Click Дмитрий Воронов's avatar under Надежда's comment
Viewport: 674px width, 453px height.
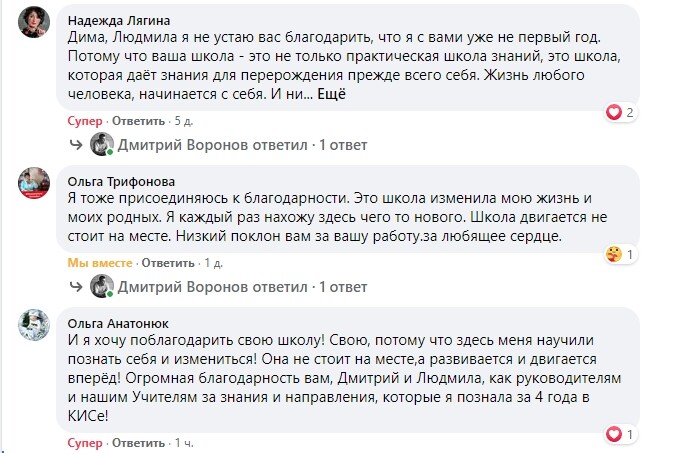pyautogui.click(x=101, y=145)
